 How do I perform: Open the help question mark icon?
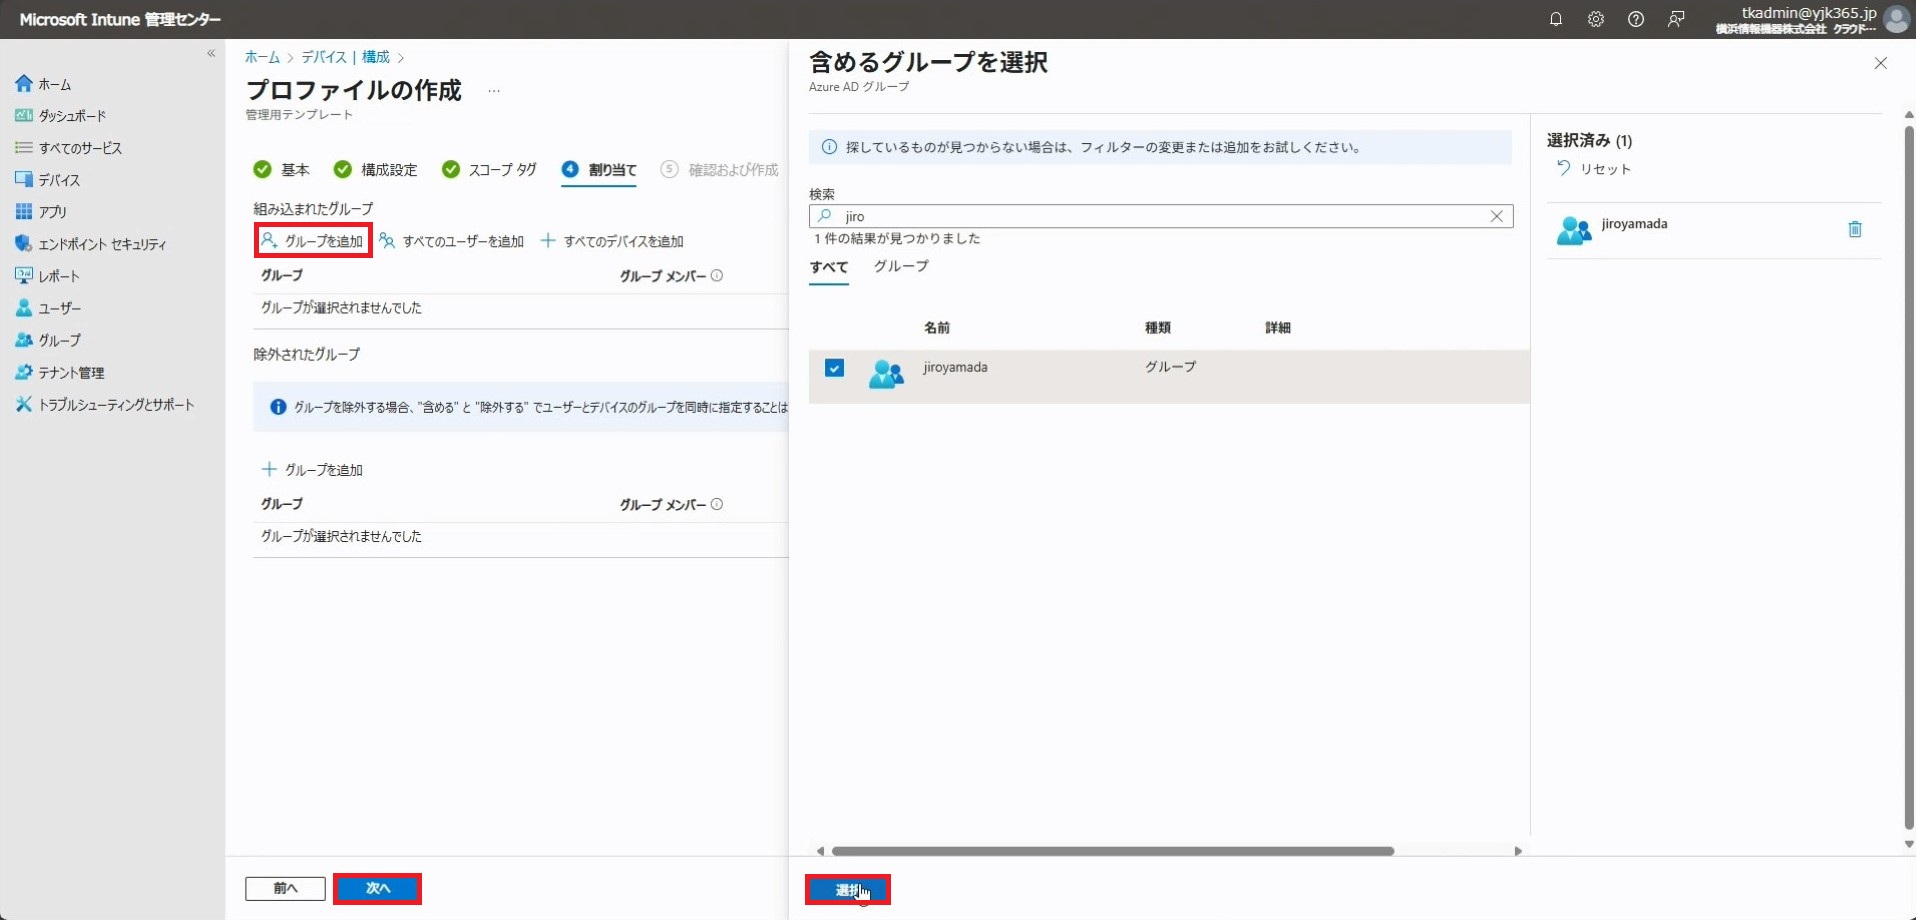click(1635, 19)
